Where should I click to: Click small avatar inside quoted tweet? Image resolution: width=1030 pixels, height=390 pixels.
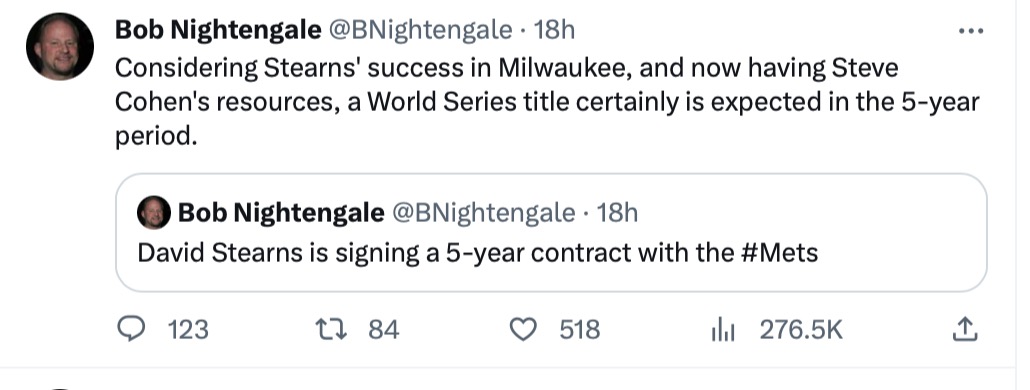154,213
